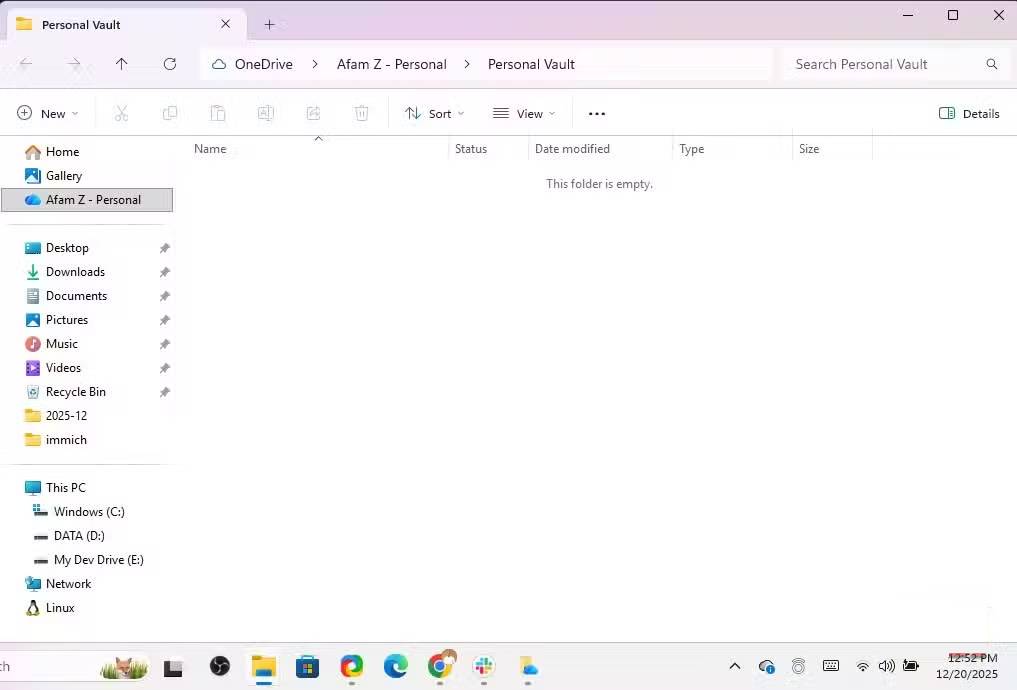1017x690 pixels.
Task: Open Videos quick access folder
Action: click(x=63, y=368)
